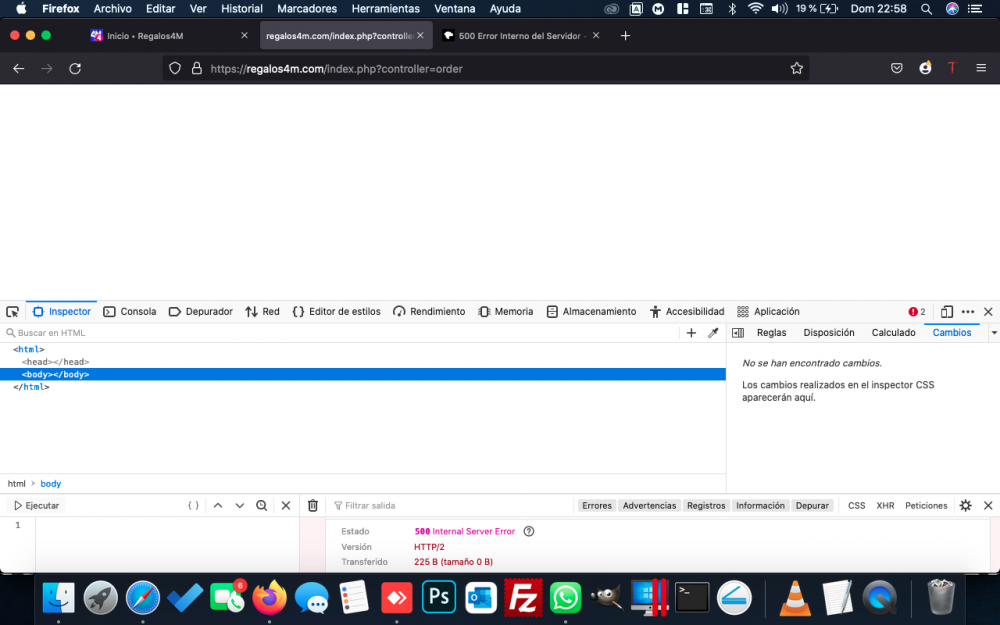The height and width of the screenshot is (625, 1000).
Task: Toggle the XHR network filter
Action: [x=885, y=505]
